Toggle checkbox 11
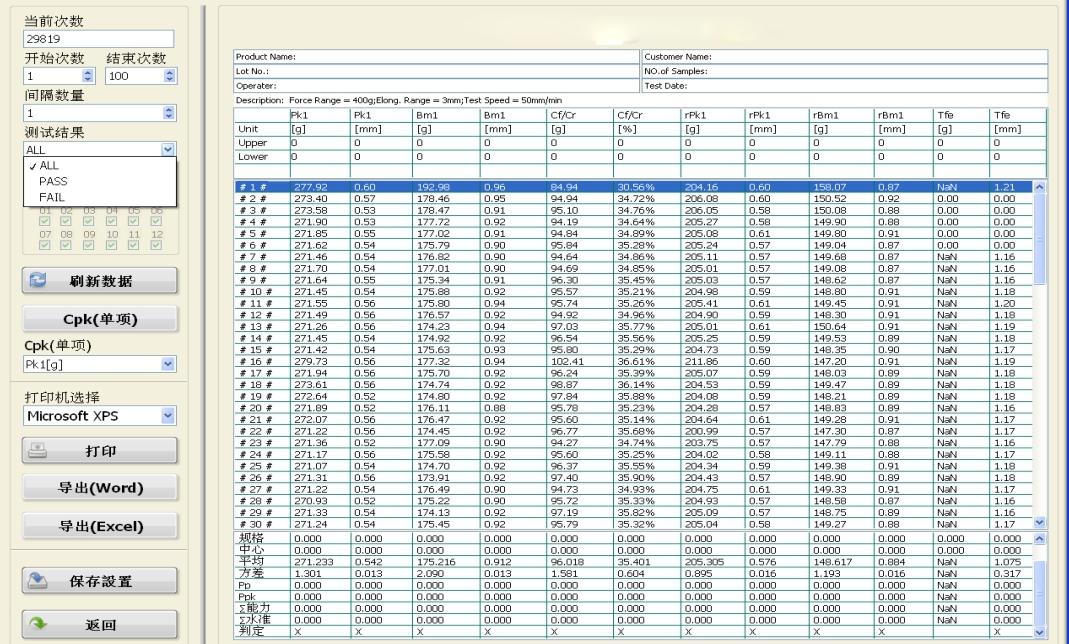1069x644 pixels. (x=134, y=245)
